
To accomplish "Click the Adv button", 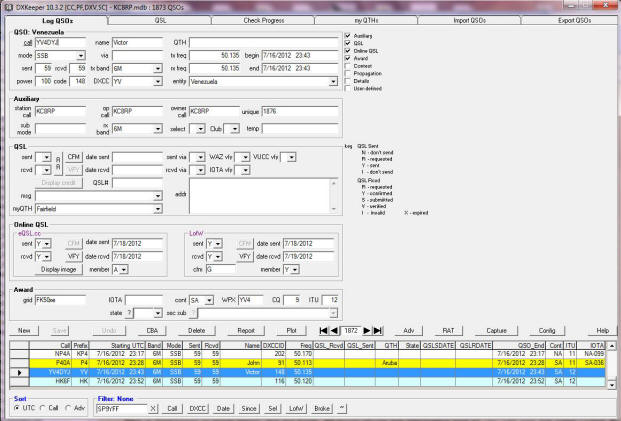I will (x=409, y=331).
